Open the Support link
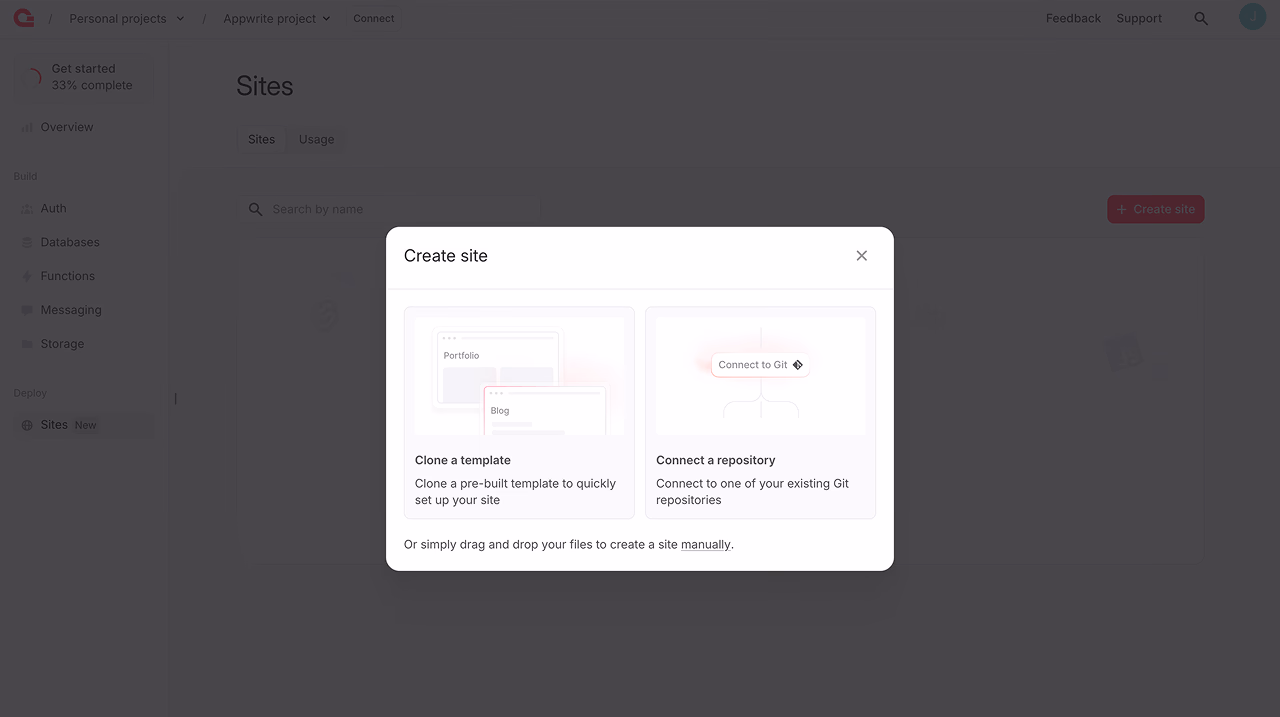This screenshot has height=717, width=1280. (x=1139, y=18)
